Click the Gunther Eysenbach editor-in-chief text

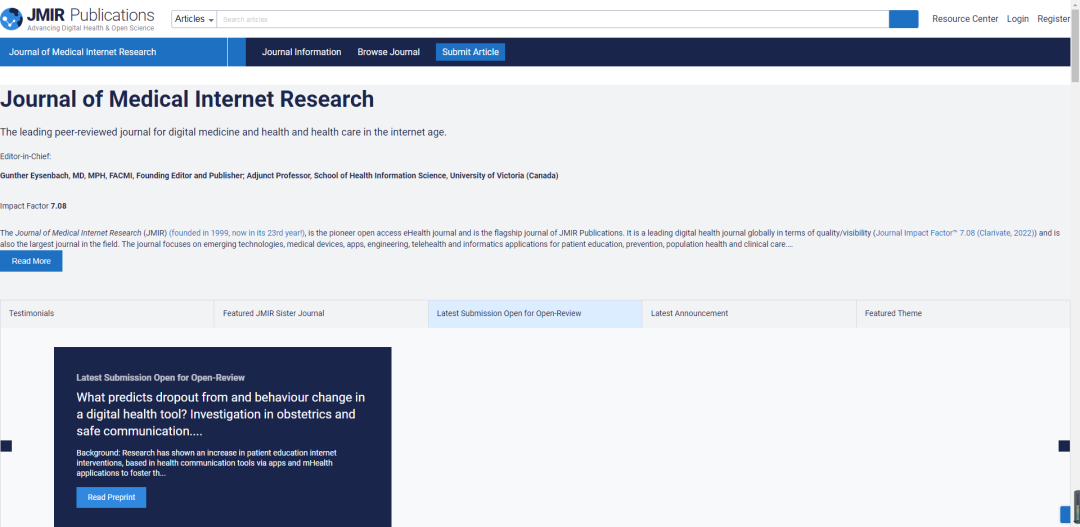tap(279, 176)
